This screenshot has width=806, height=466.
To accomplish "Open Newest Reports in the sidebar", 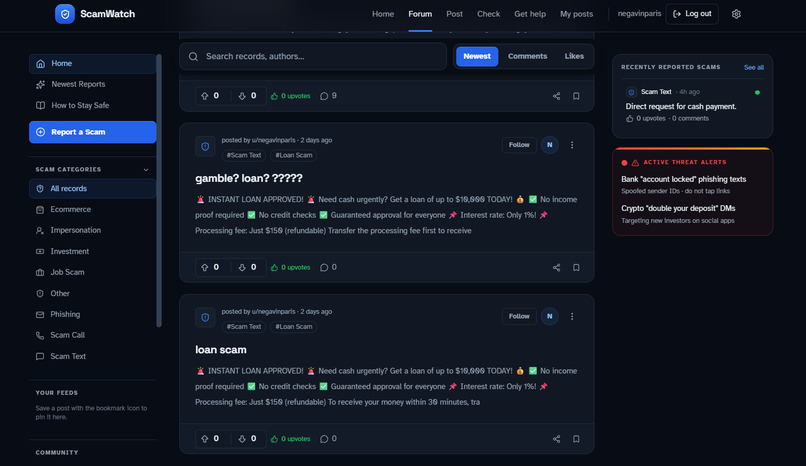I will (x=93, y=84).
